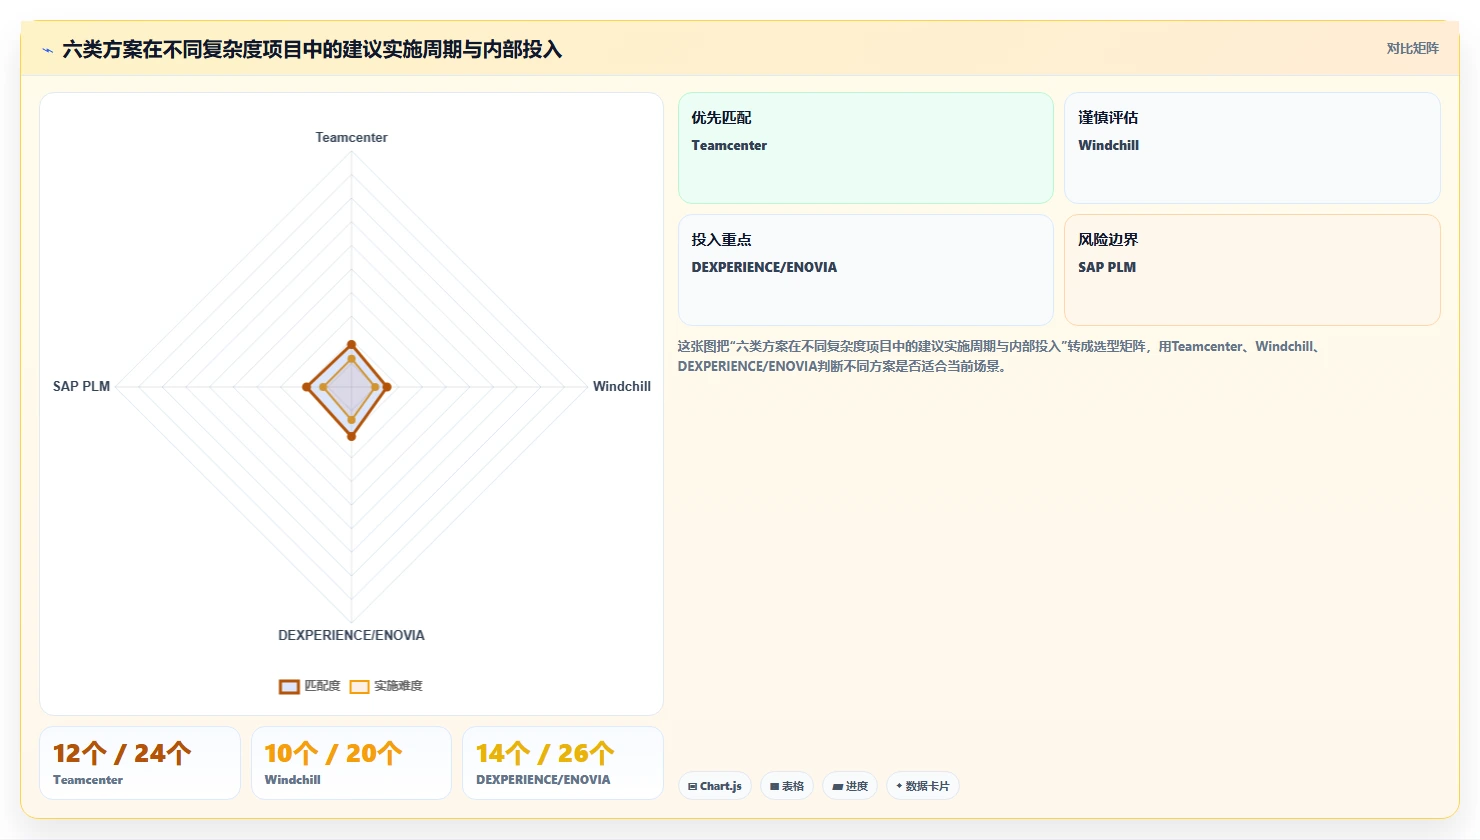
Task: Click the 进度 tag icon
Action: click(837, 787)
